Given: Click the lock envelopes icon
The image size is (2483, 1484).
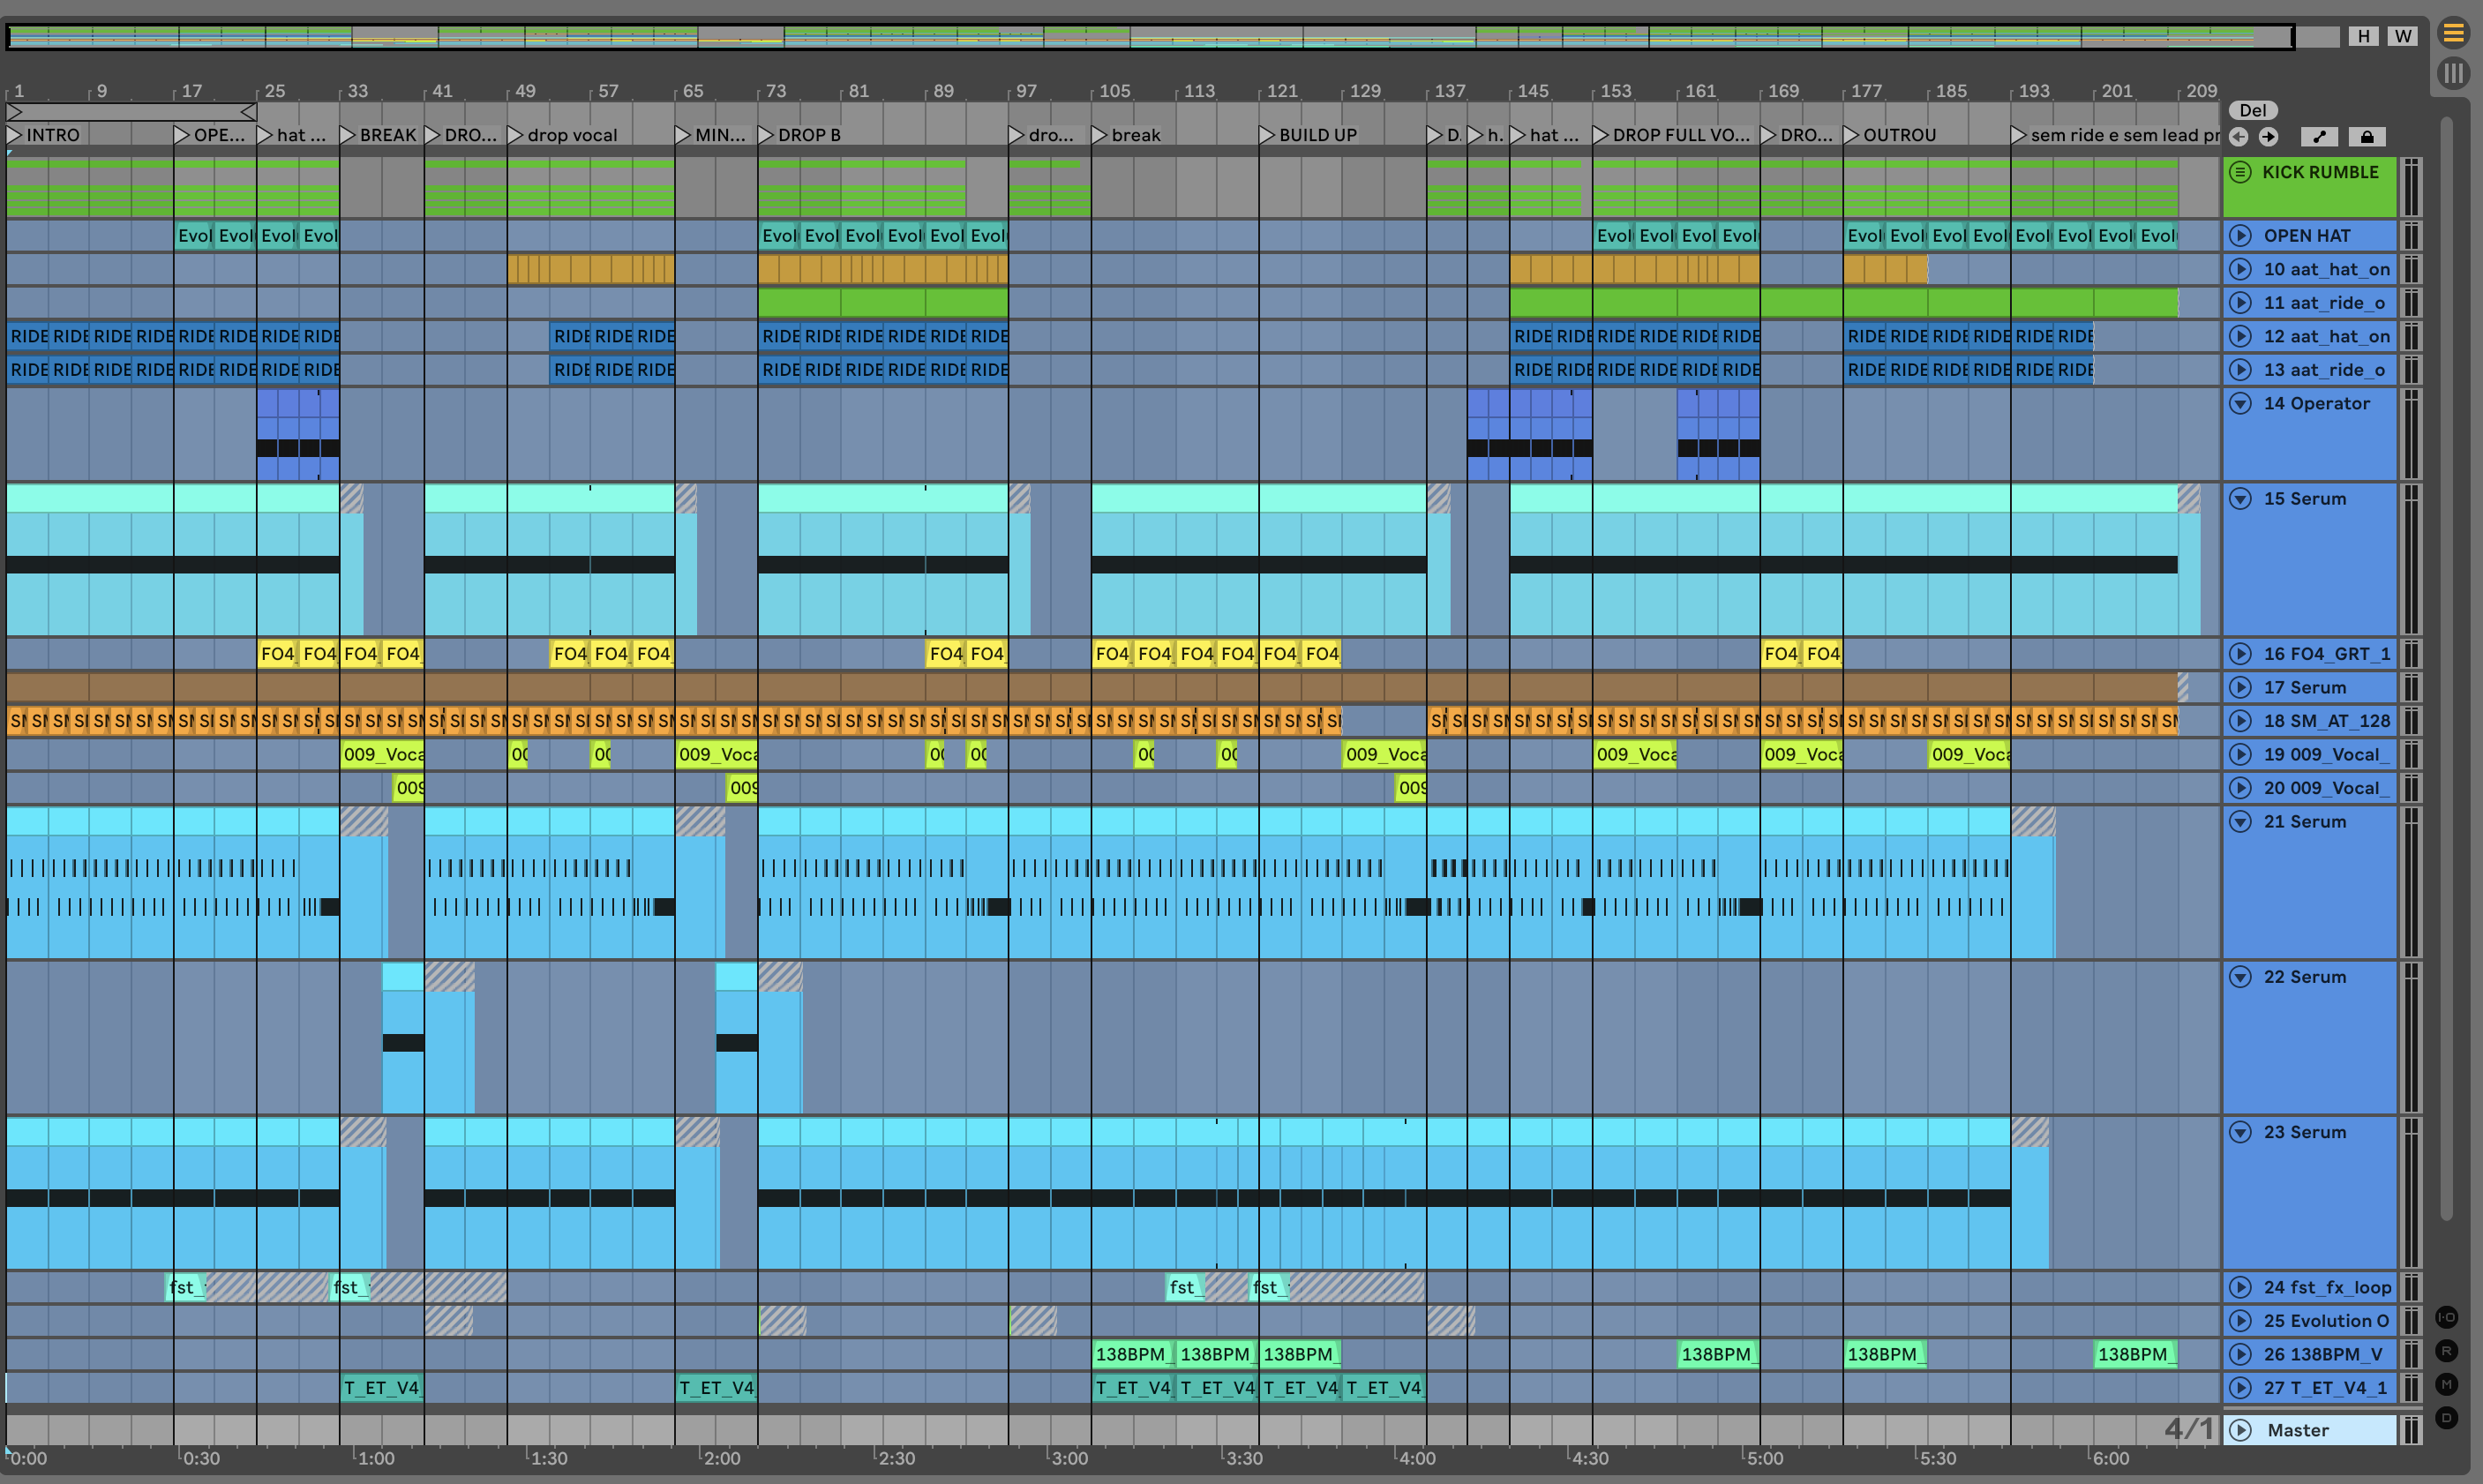Looking at the screenshot, I should click(2367, 137).
